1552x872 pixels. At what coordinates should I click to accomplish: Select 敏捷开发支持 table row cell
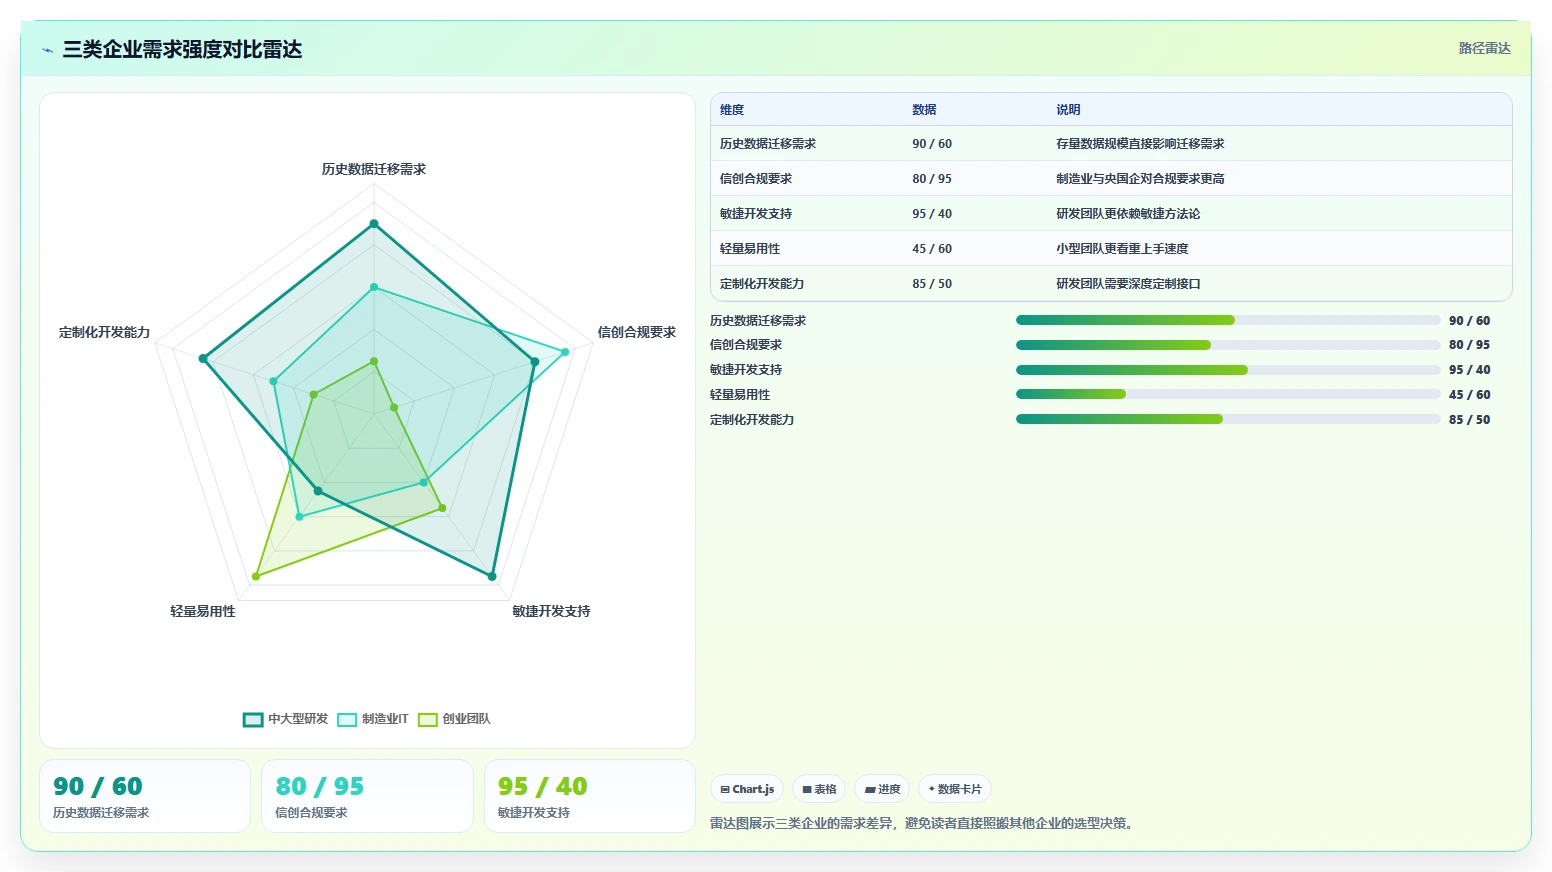click(x=756, y=214)
